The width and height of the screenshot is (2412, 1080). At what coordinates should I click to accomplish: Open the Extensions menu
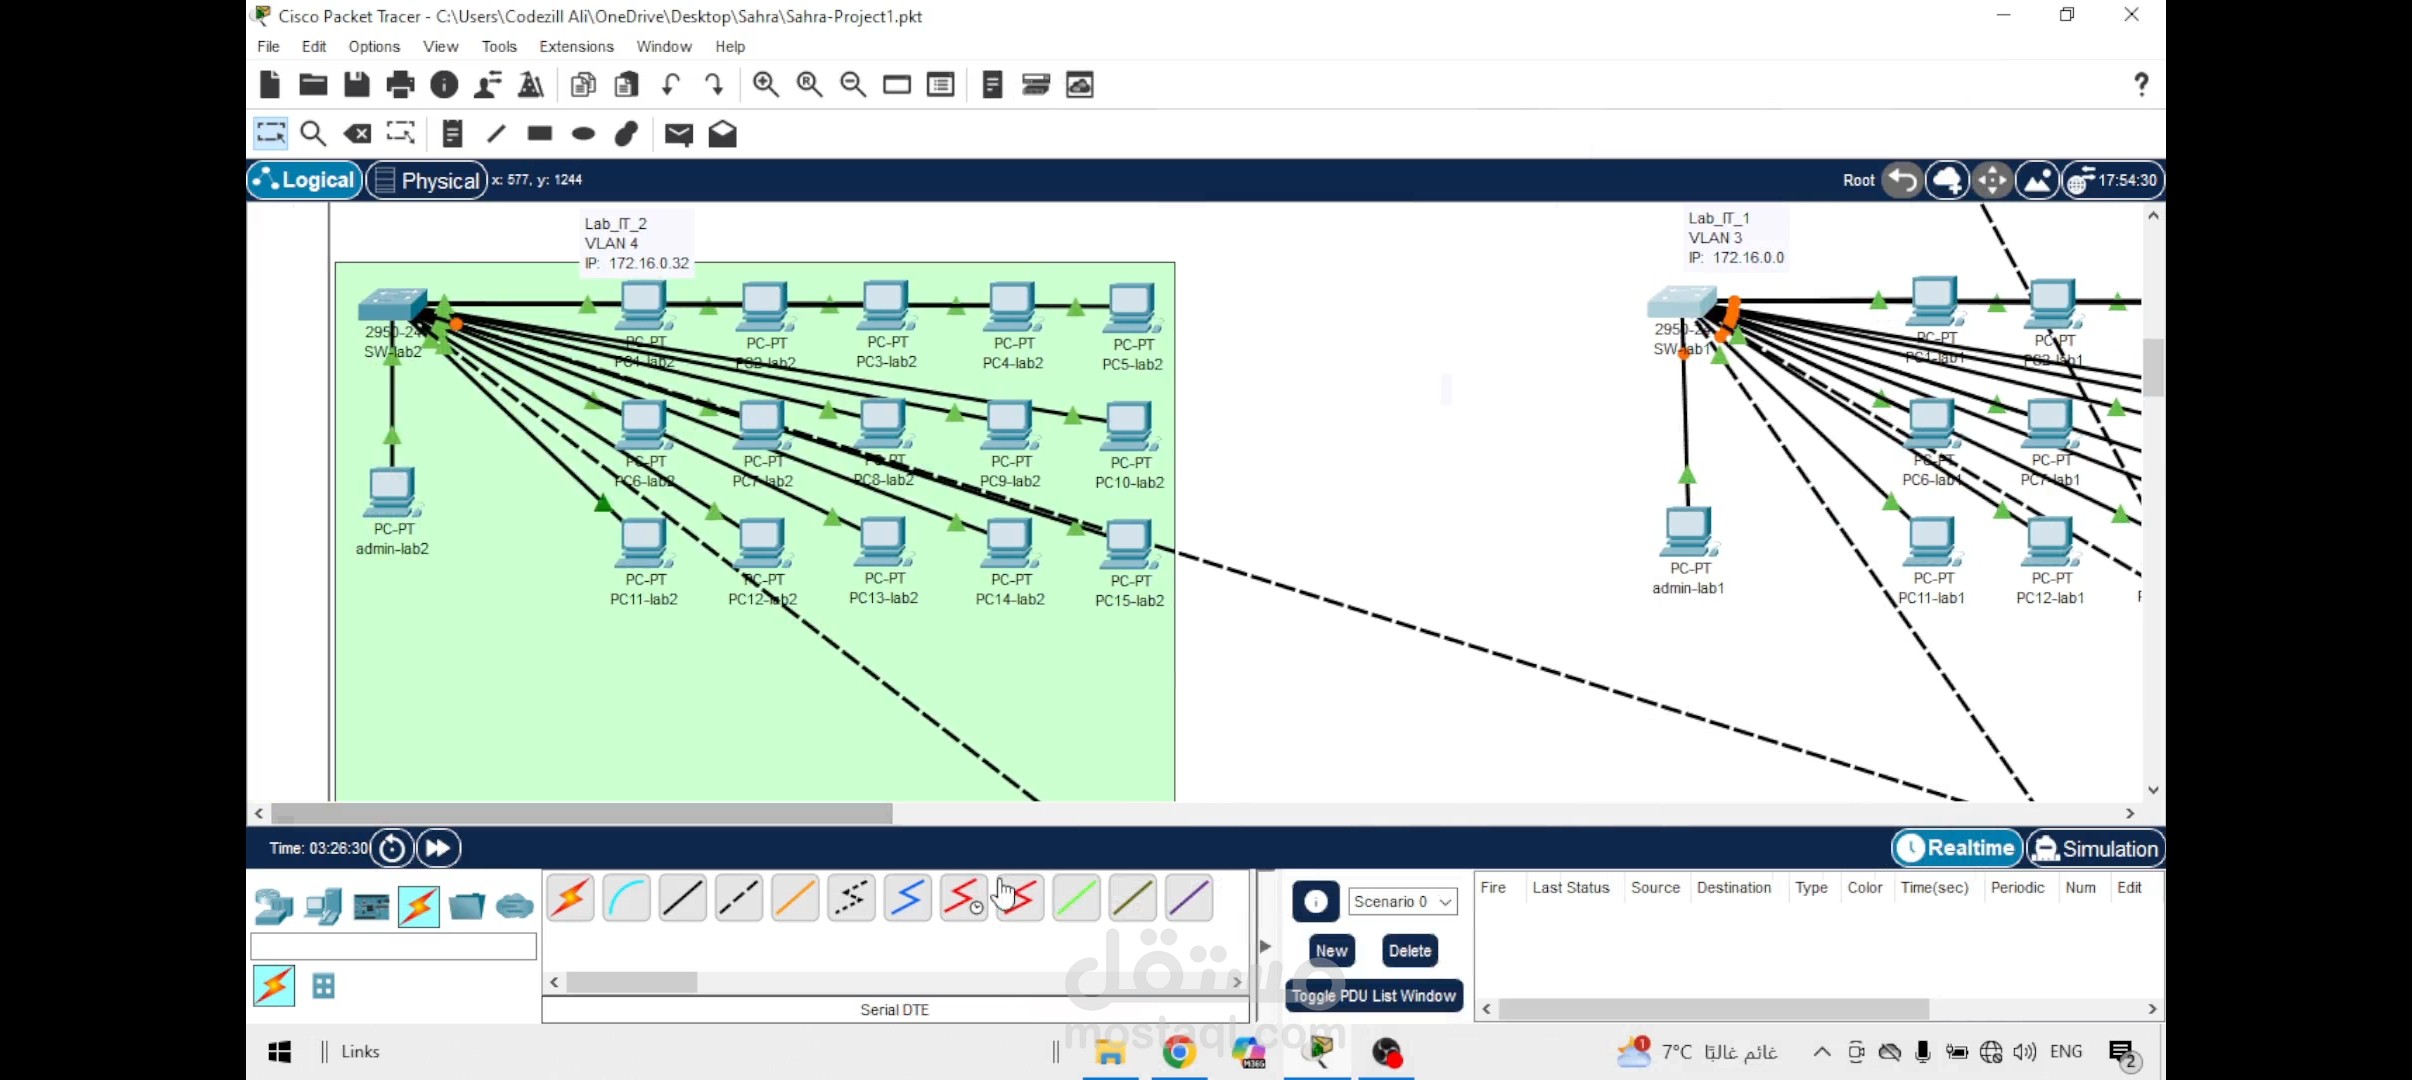click(x=576, y=47)
